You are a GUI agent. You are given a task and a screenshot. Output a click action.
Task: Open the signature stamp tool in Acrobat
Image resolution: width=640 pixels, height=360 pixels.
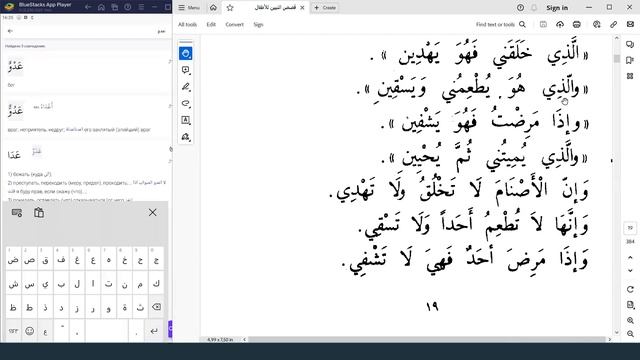186,137
